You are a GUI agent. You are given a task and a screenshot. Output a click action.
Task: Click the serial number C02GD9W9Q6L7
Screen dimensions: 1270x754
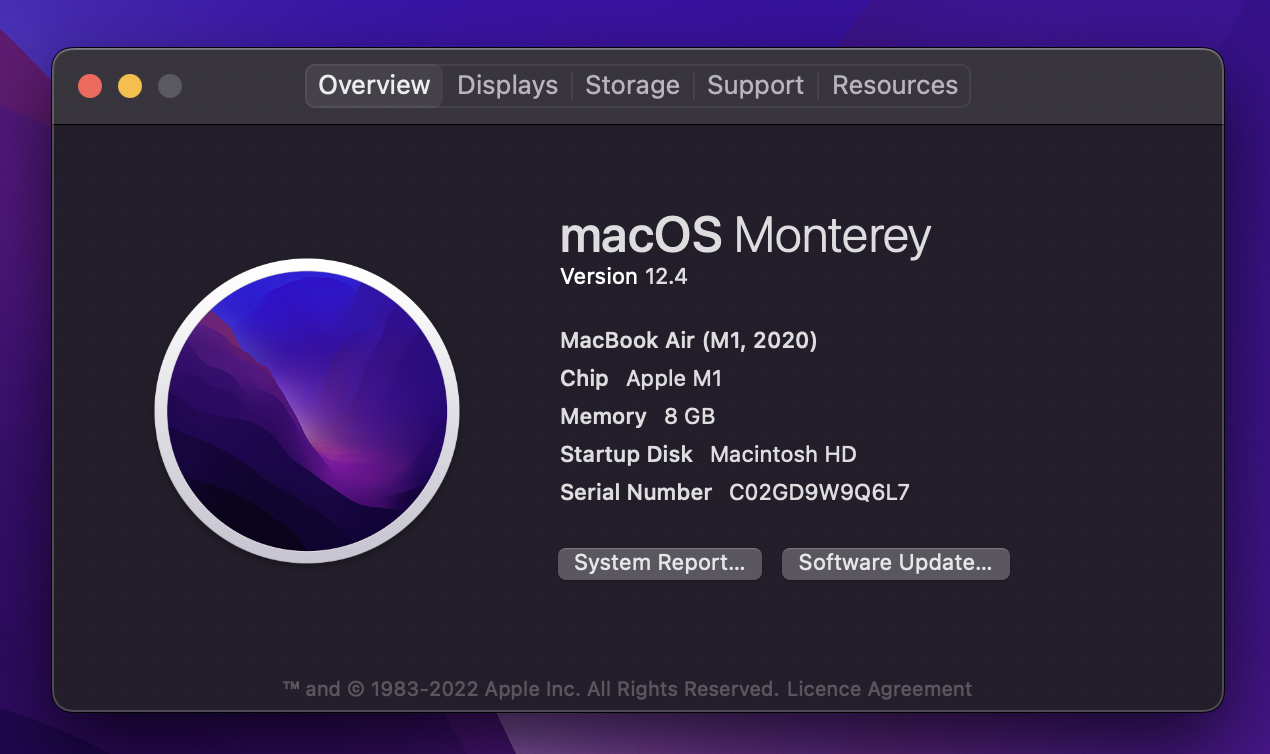(819, 492)
